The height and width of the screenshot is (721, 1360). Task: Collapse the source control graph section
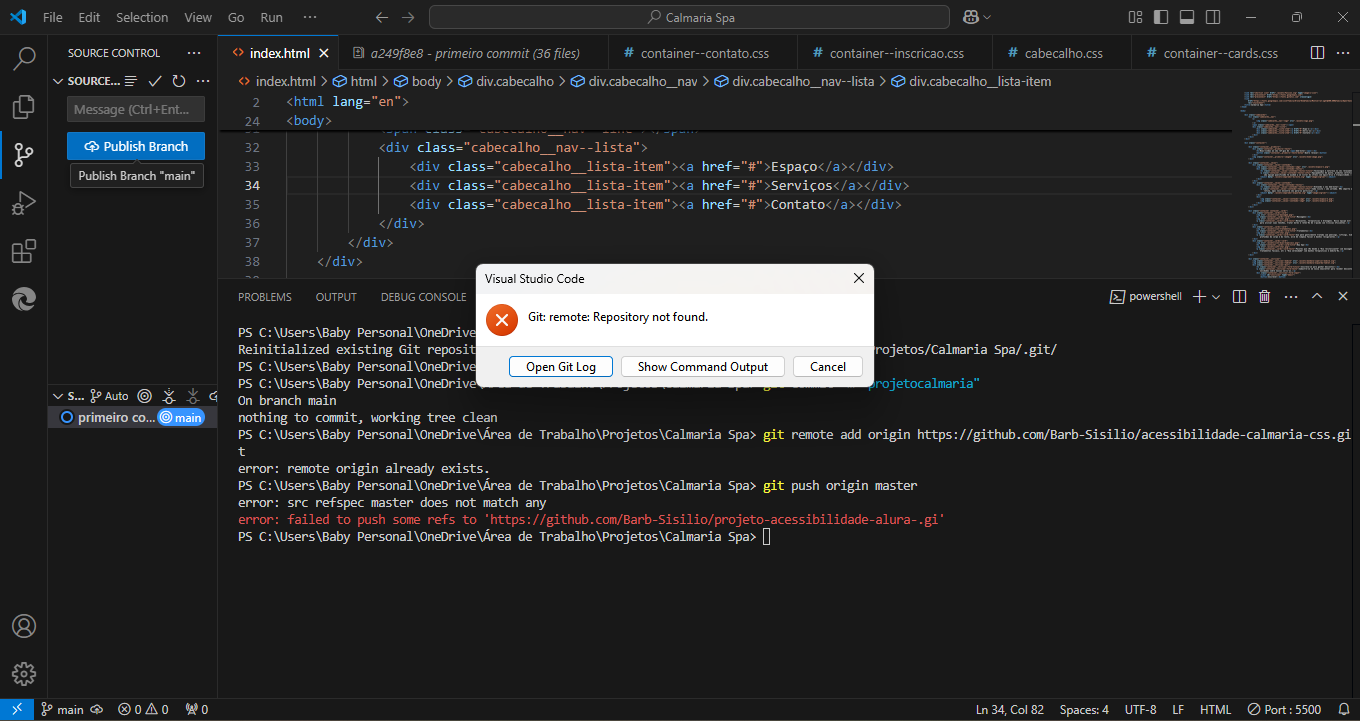pos(57,396)
